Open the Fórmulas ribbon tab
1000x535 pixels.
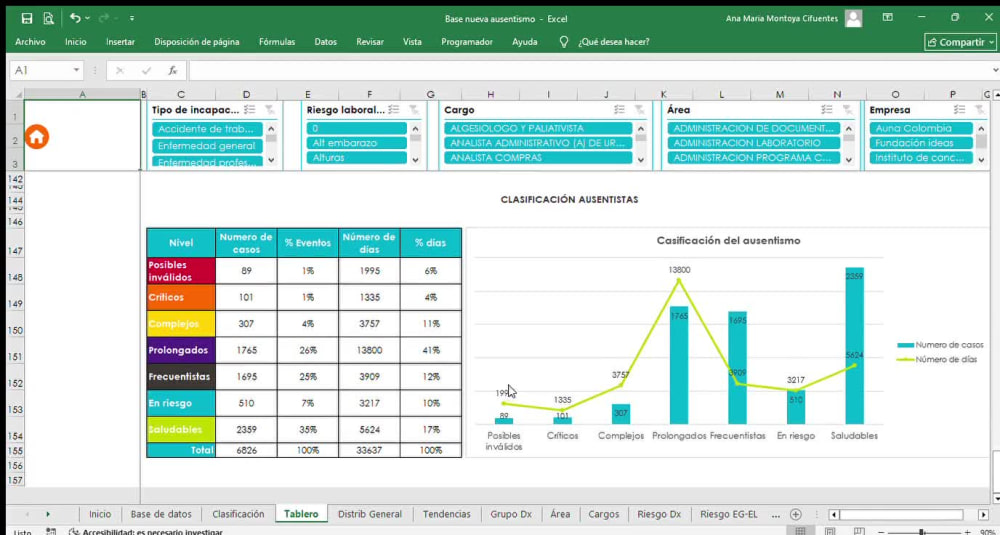277,42
